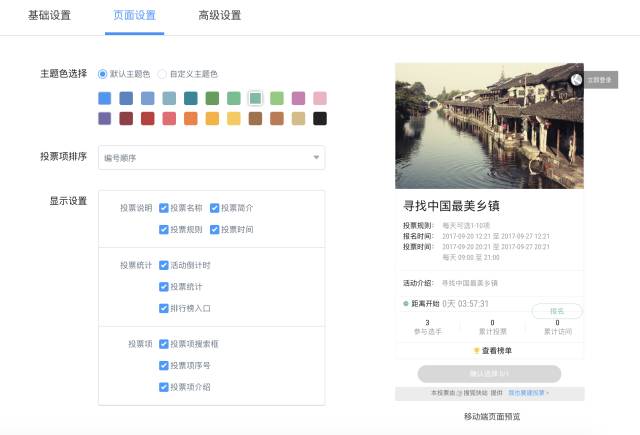Disable the 投票项搜索框 checkbox

pyautogui.click(x=164, y=344)
